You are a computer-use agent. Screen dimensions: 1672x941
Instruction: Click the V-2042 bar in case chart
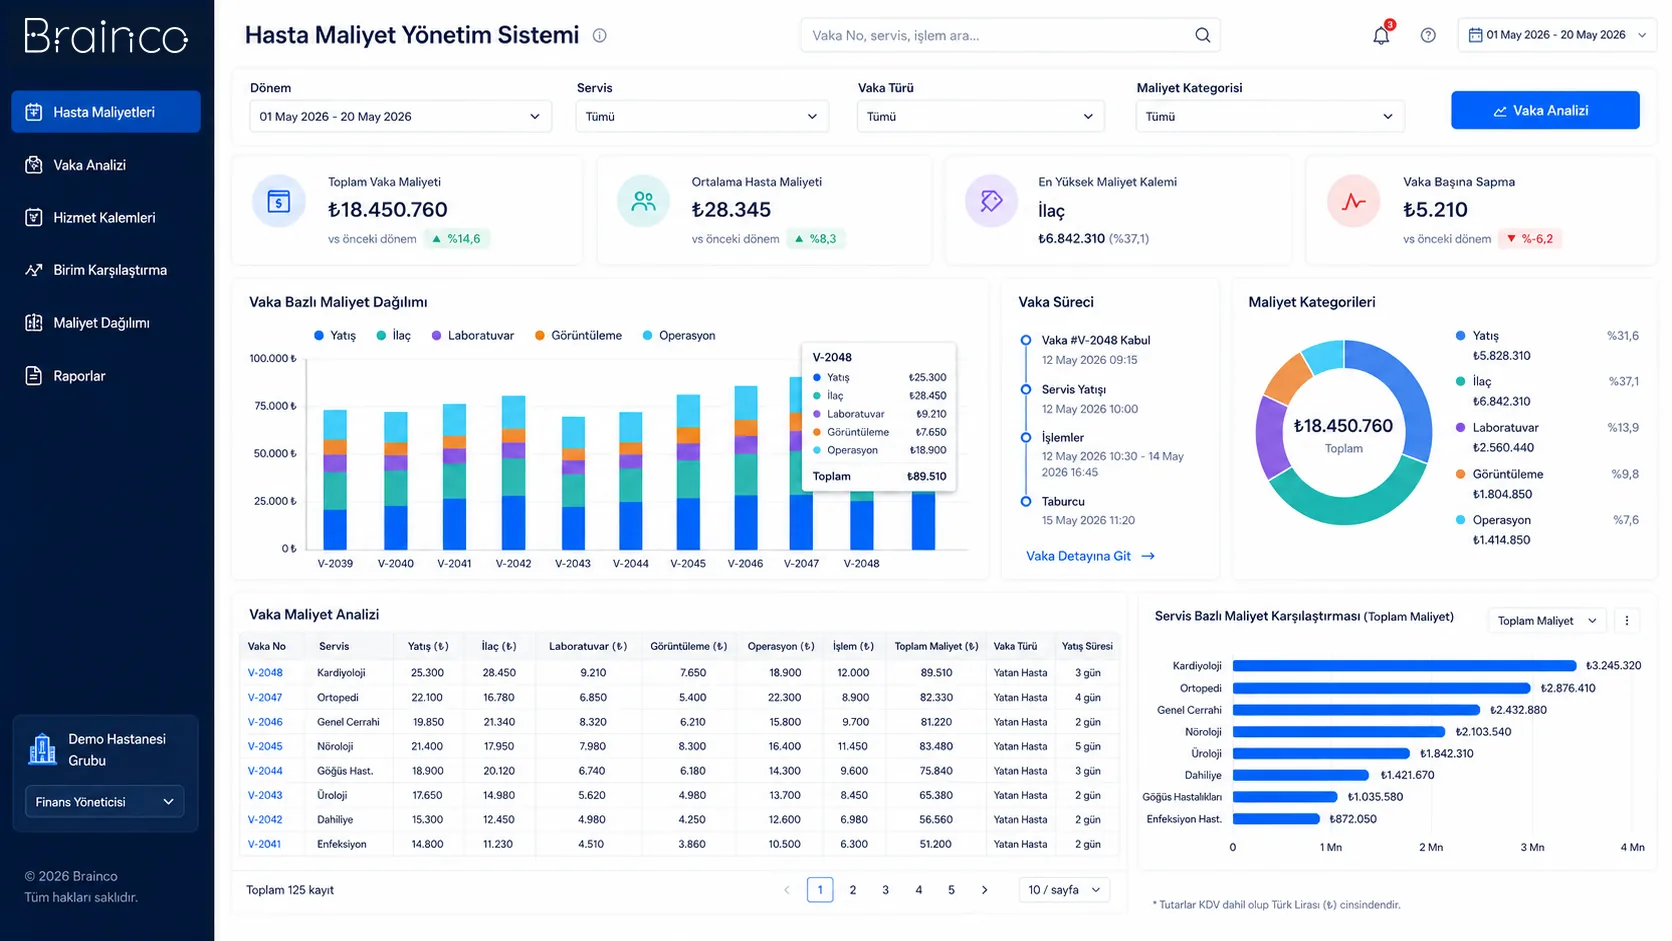pos(513,473)
